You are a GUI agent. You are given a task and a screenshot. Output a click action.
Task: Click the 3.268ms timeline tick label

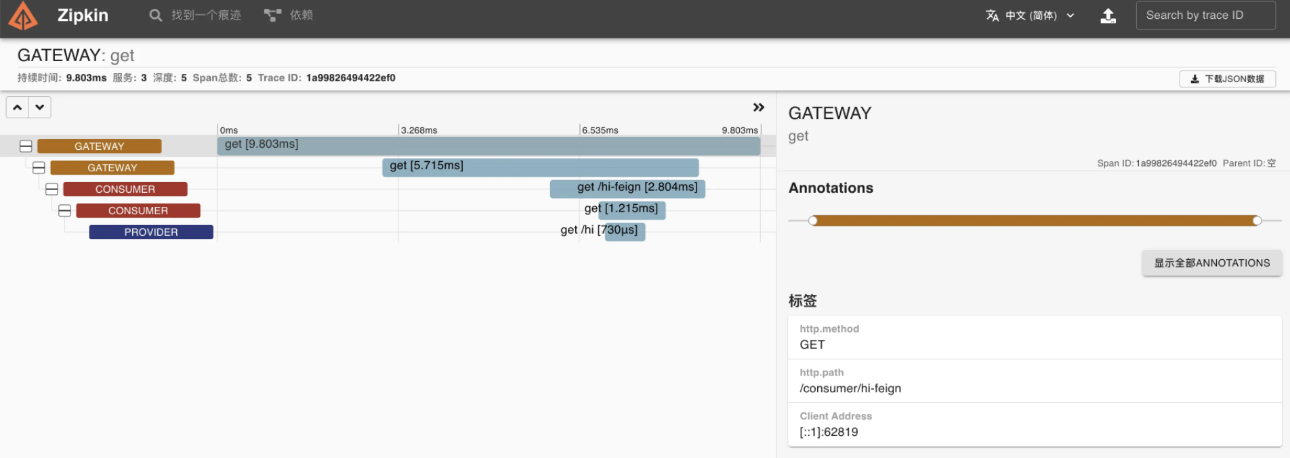point(418,130)
